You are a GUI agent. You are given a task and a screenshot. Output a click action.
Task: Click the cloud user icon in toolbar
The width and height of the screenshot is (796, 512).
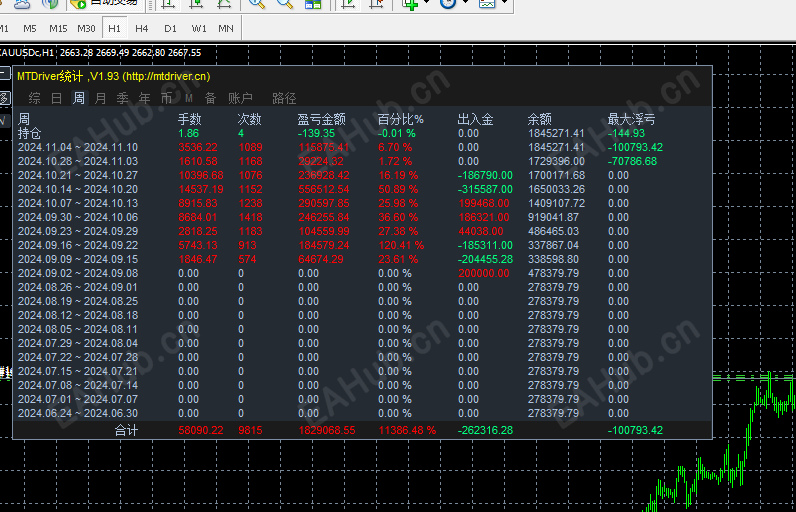tap(22, 4)
